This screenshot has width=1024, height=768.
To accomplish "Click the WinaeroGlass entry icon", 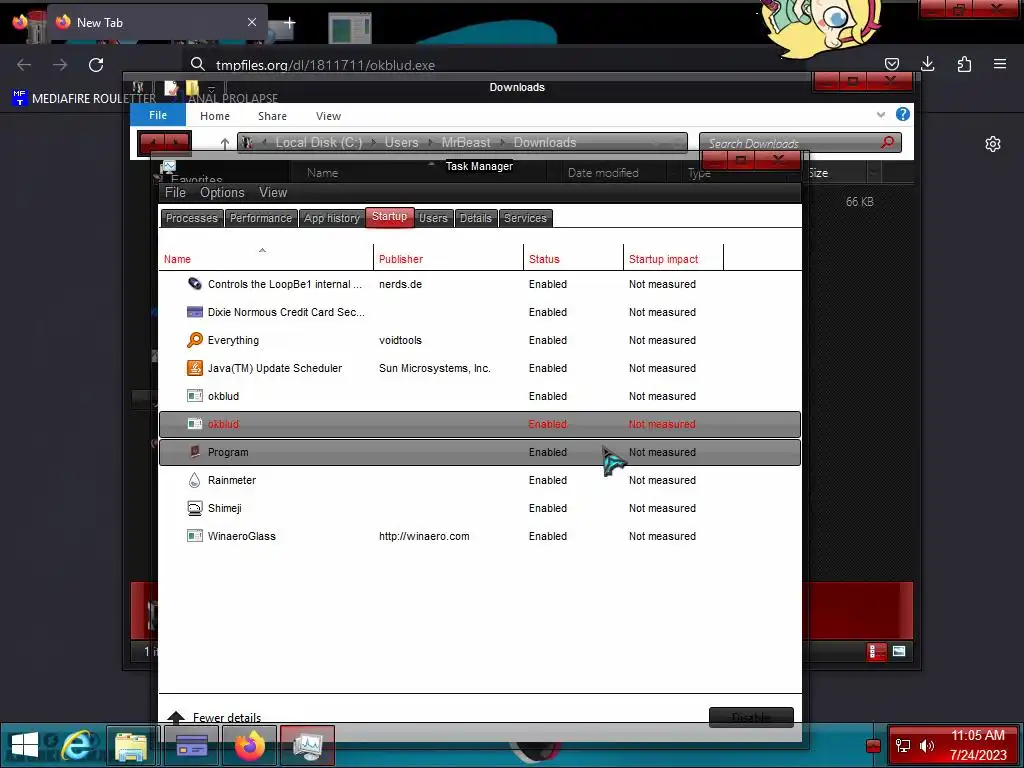I will coord(195,536).
